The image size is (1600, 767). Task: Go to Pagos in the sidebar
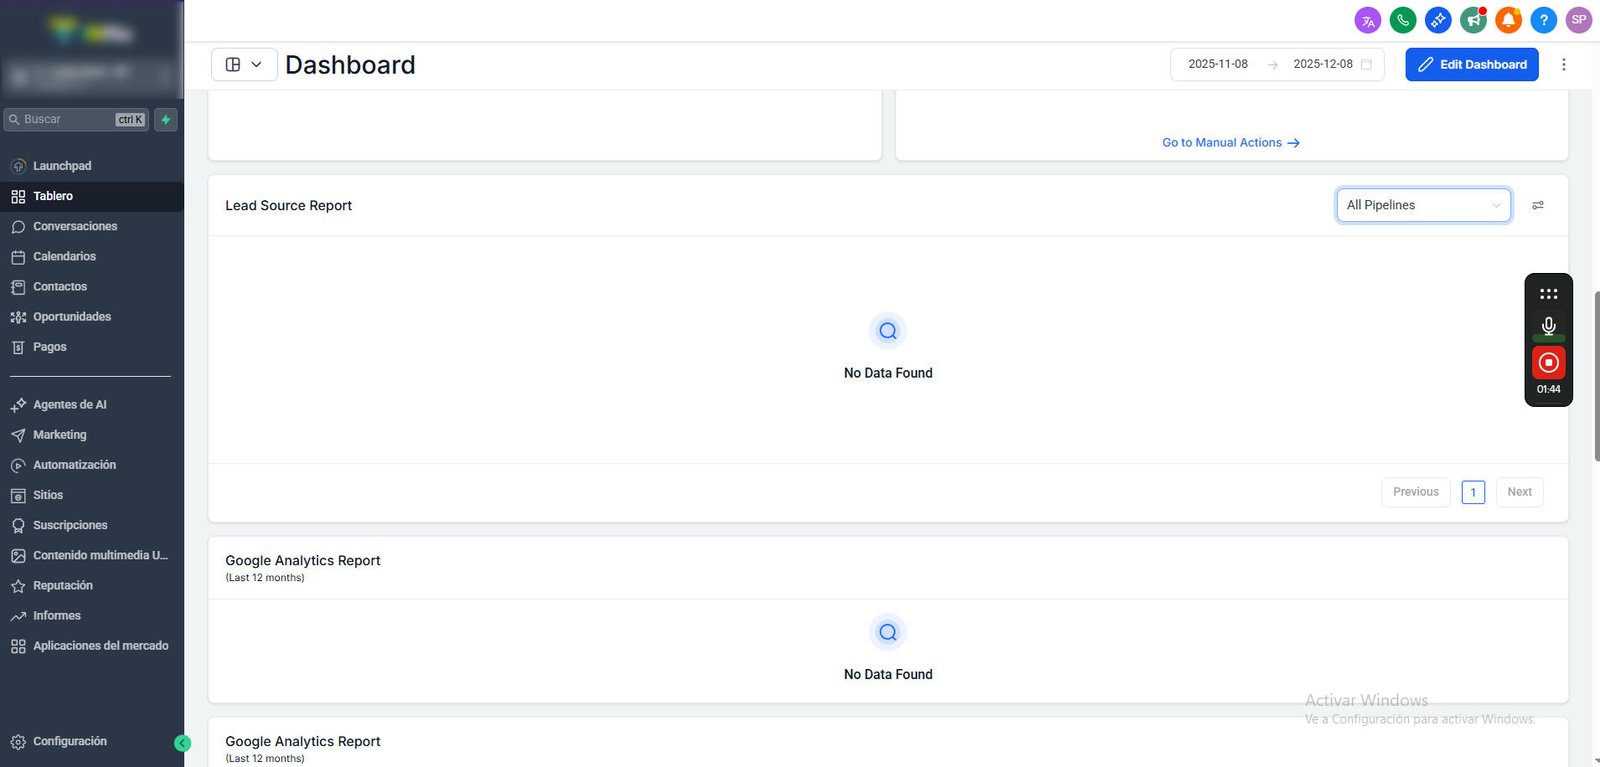[92, 347]
